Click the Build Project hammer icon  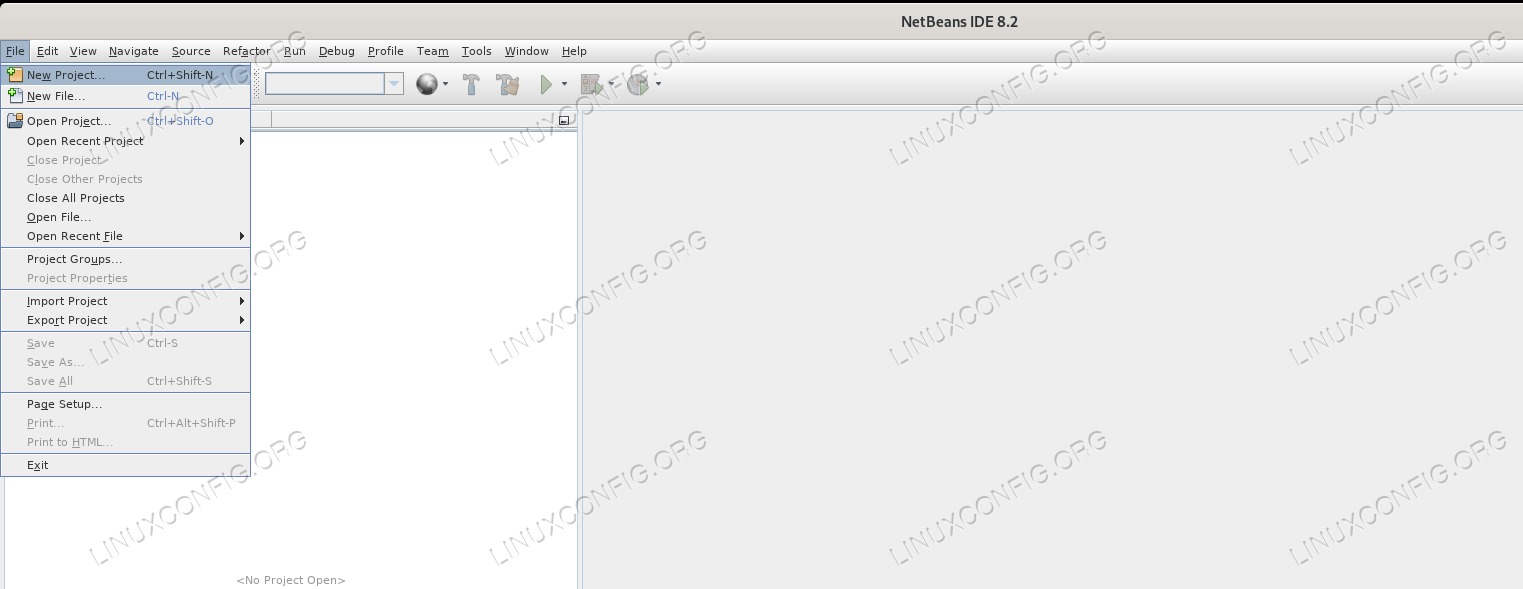pyautogui.click(x=472, y=84)
